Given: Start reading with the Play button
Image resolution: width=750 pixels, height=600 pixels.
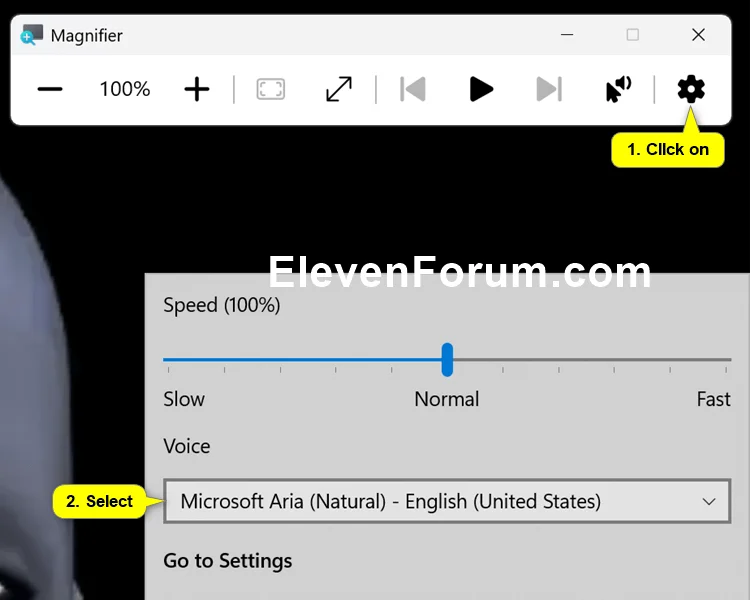Looking at the screenshot, I should (x=481, y=89).
